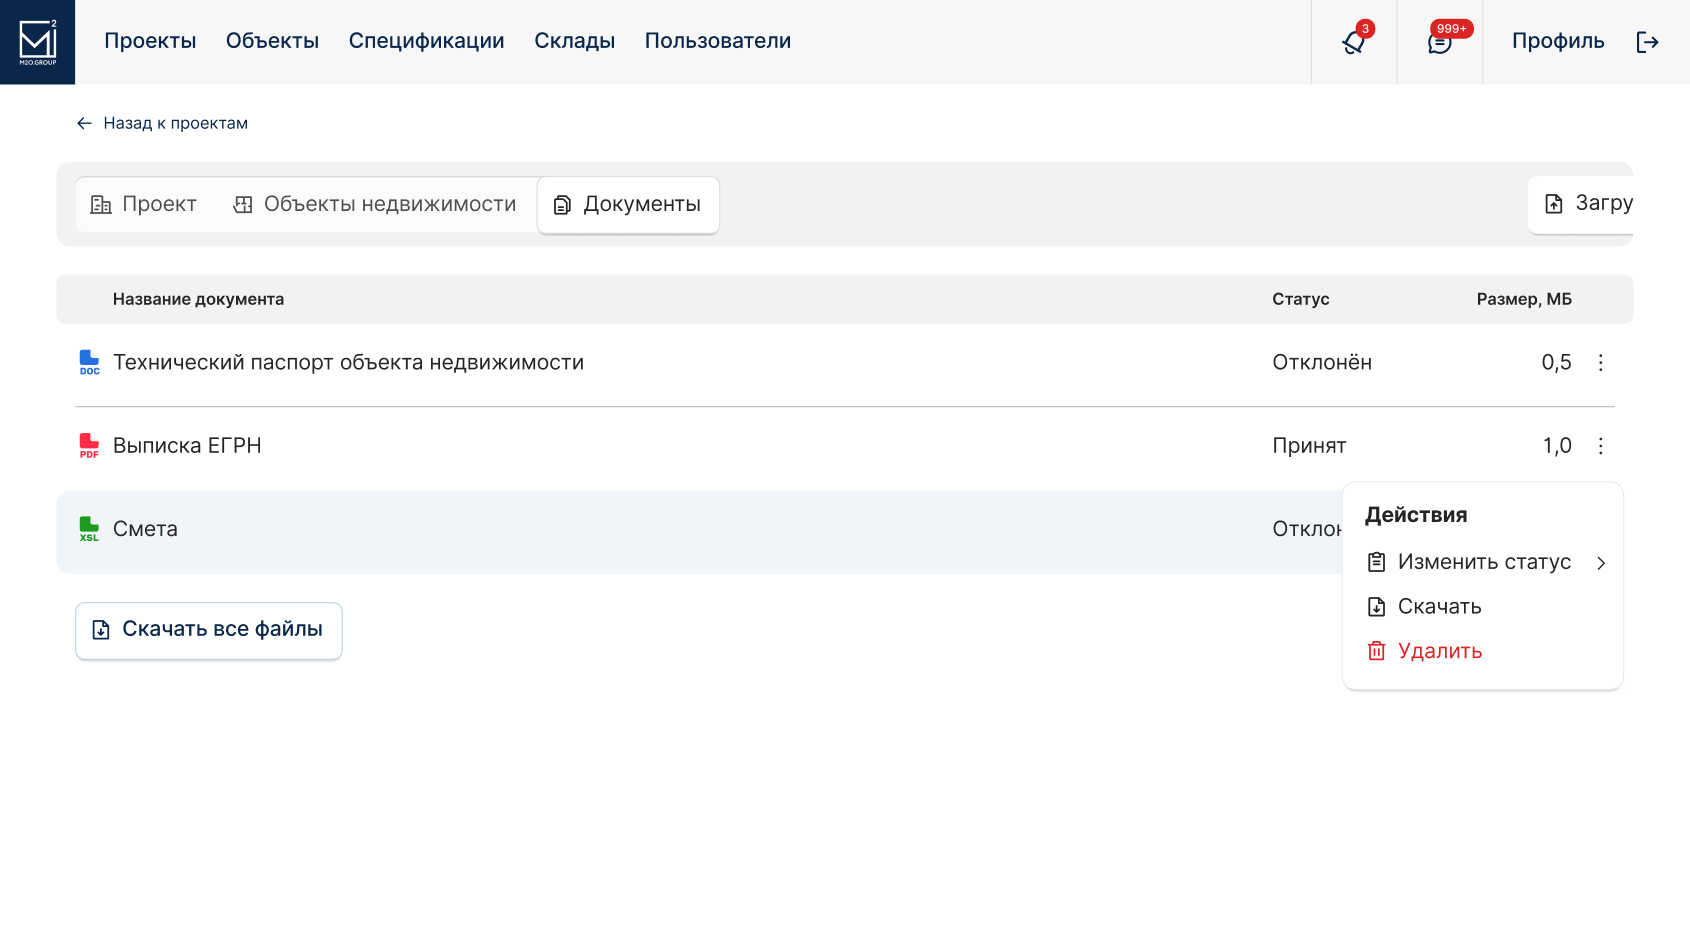
Task: Switch to the Объекты недвижимости tab
Action: pyautogui.click(x=375, y=205)
